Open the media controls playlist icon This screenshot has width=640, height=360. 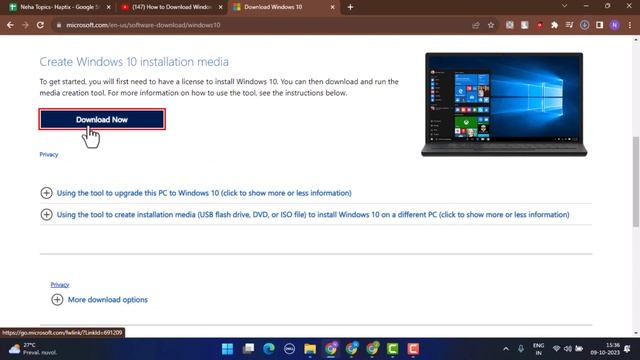pyautogui.click(x=569, y=25)
